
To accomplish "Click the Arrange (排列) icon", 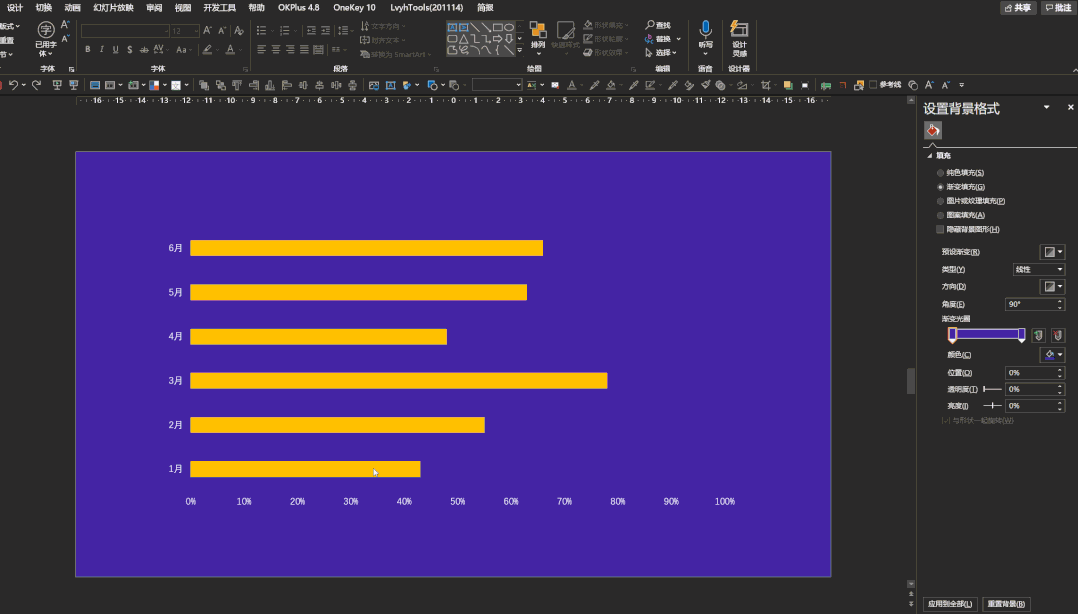I will click(x=538, y=35).
